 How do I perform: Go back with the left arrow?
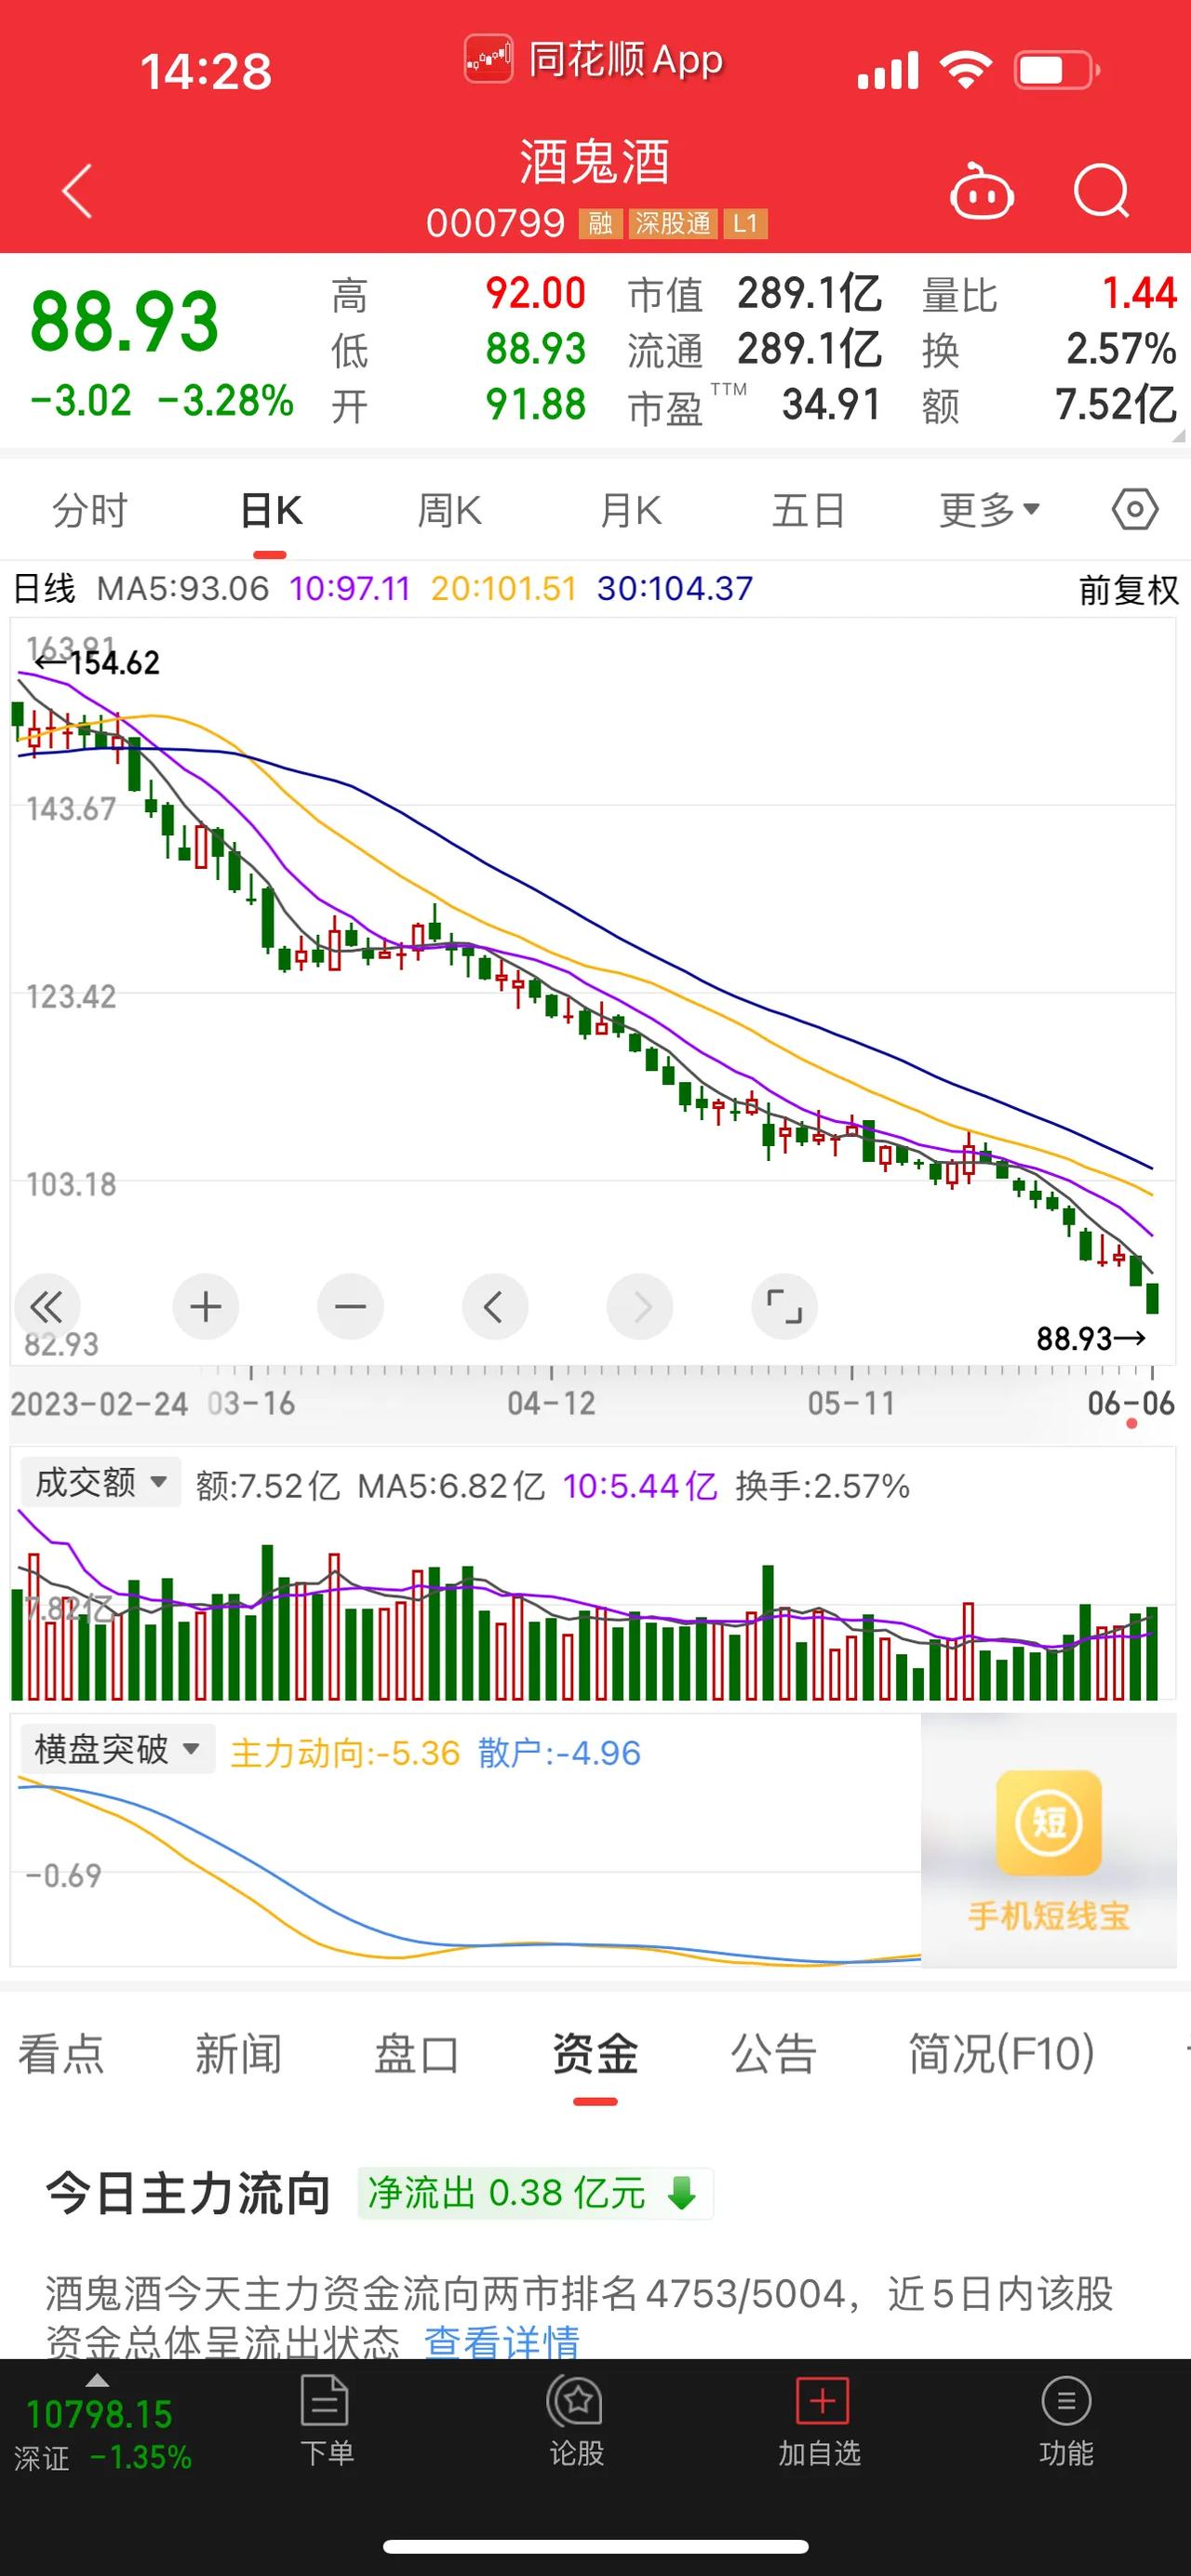(77, 190)
